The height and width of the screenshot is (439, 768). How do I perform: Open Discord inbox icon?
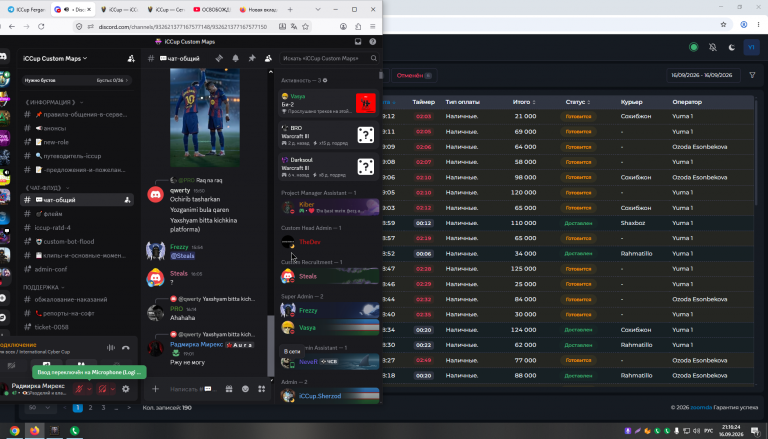pyautogui.click(x=358, y=42)
